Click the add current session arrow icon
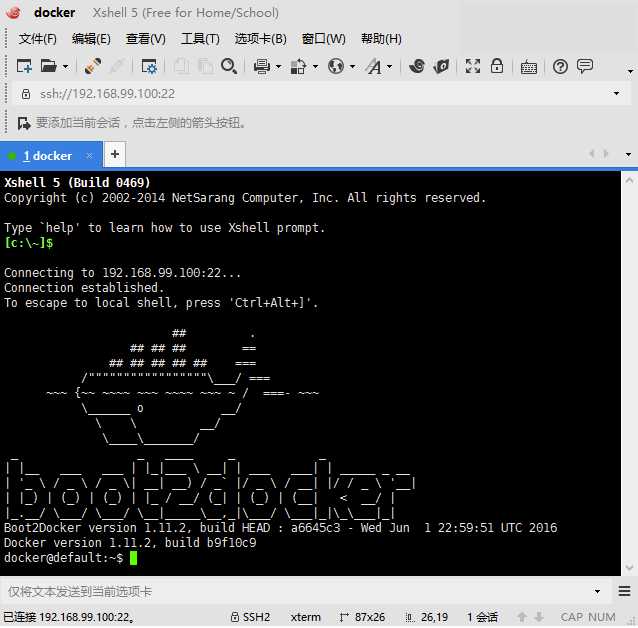The image size is (638, 628). 24,123
